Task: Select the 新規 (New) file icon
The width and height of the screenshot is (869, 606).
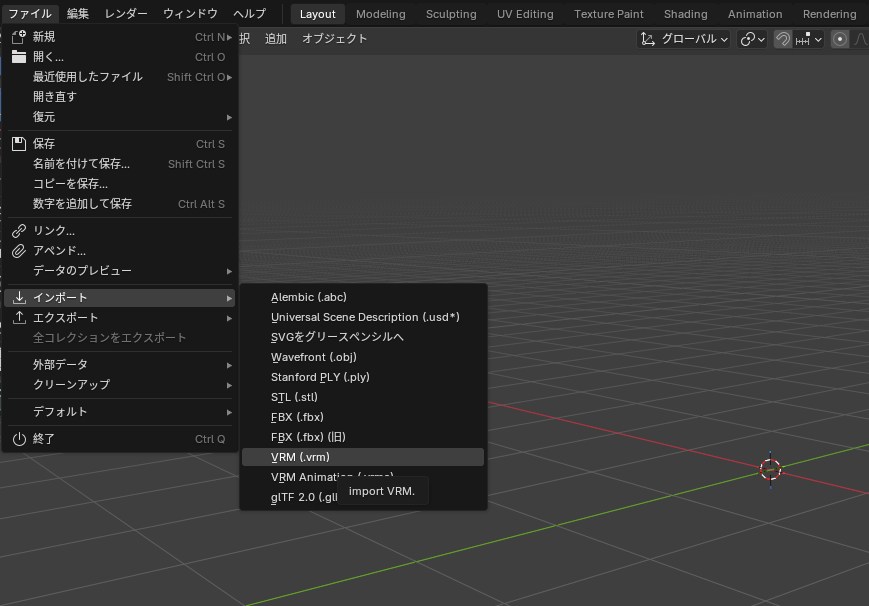Action: (x=18, y=37)
